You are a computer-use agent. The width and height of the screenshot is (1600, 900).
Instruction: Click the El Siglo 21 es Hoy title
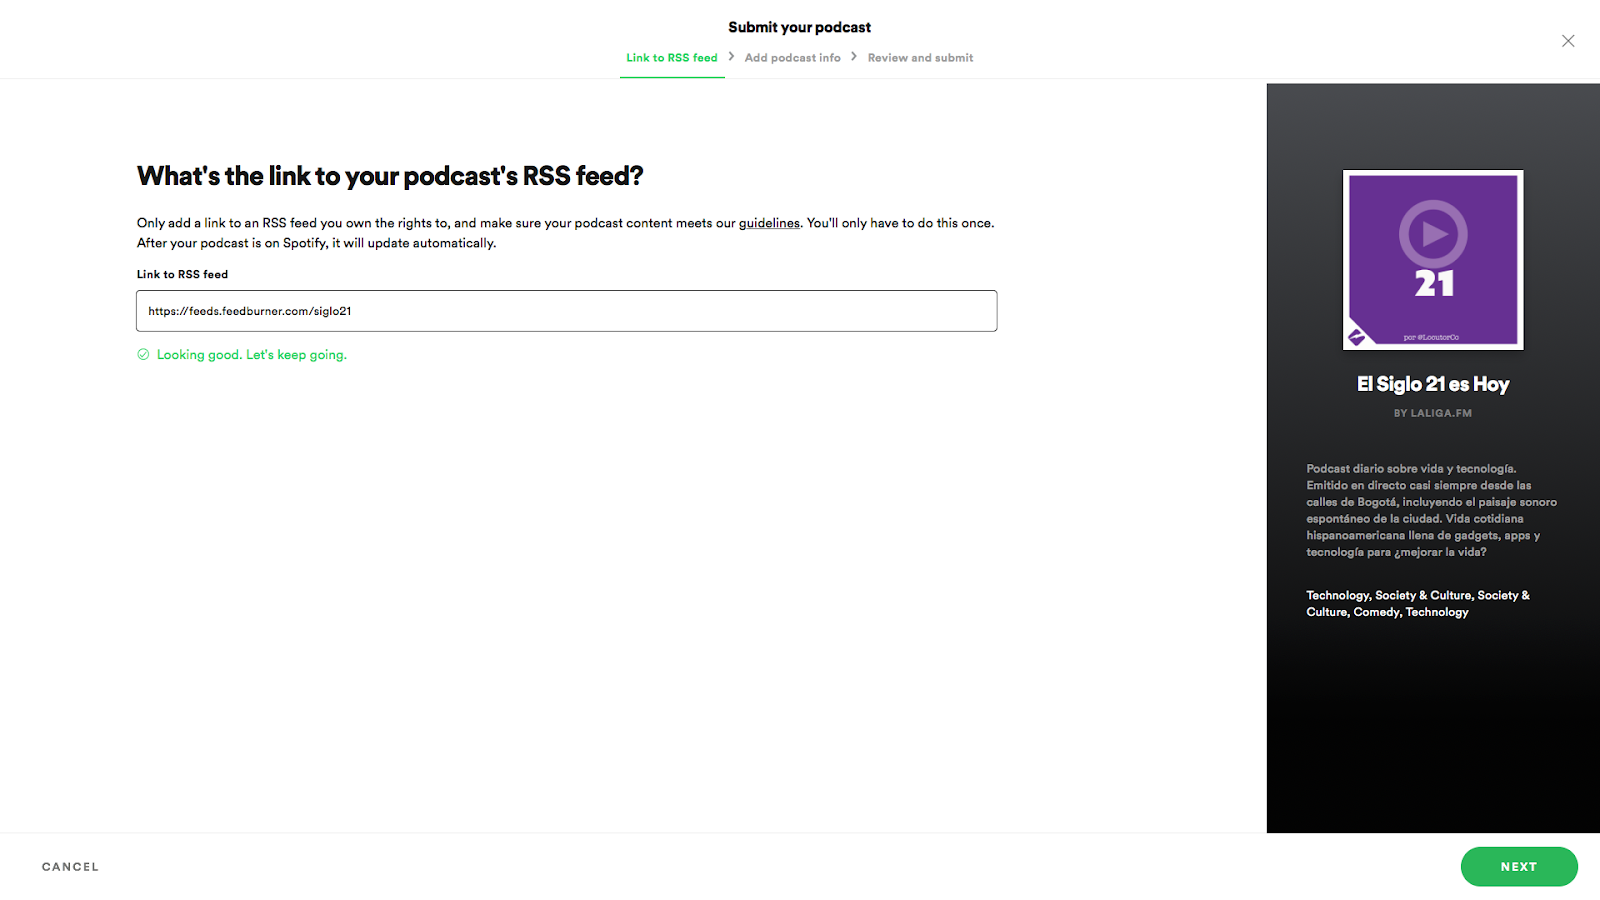pos(1433,384)
